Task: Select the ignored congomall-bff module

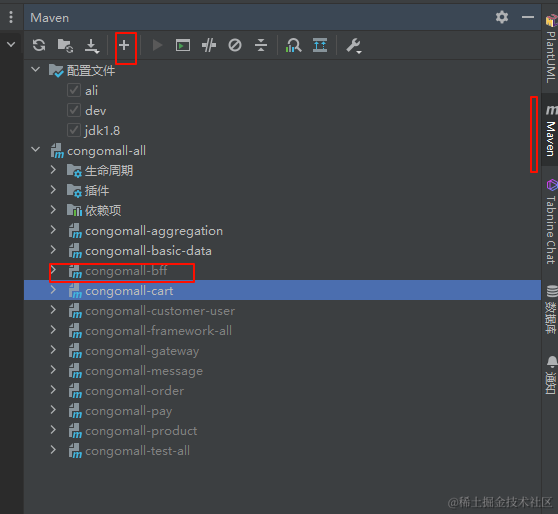Action: (126, 271)
